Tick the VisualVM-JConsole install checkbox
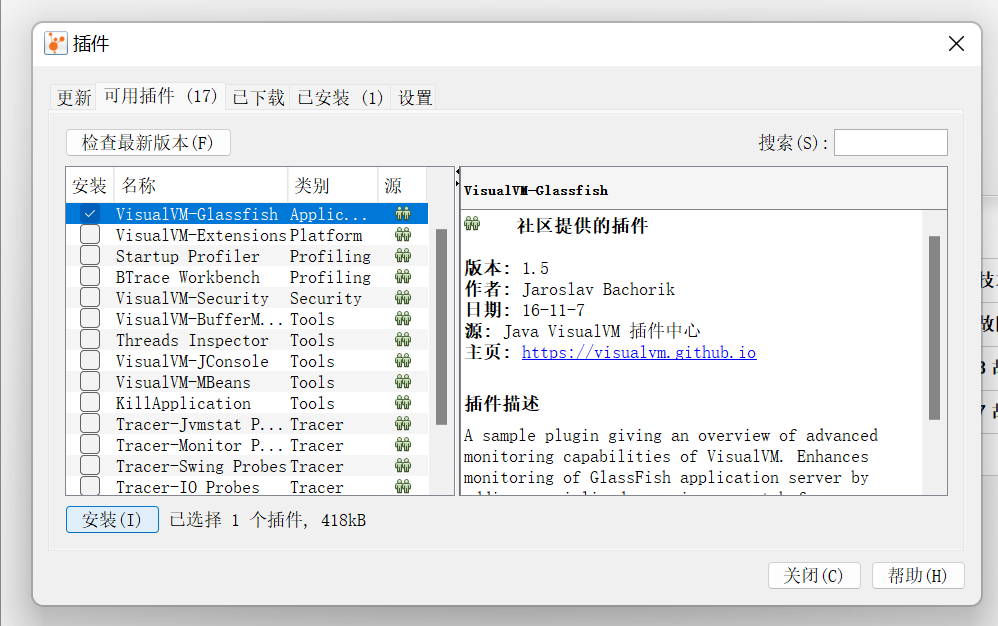This screenshot has width=998, height=626. 90,361
